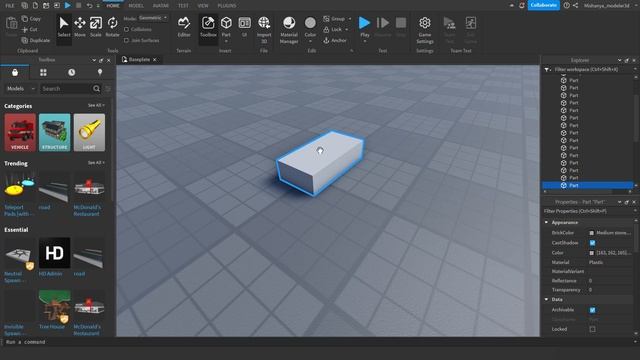Open the Toolbox Inventory grid tab

(43, 72)
